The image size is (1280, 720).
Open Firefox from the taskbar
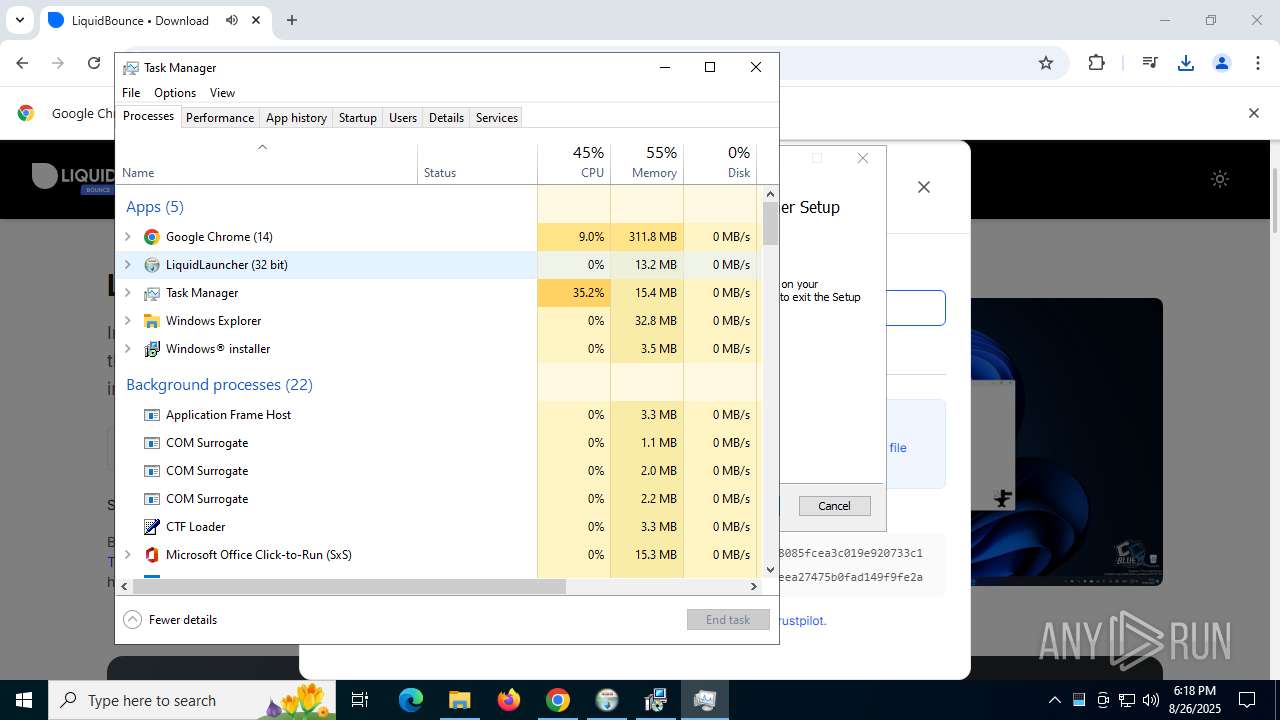509,700
